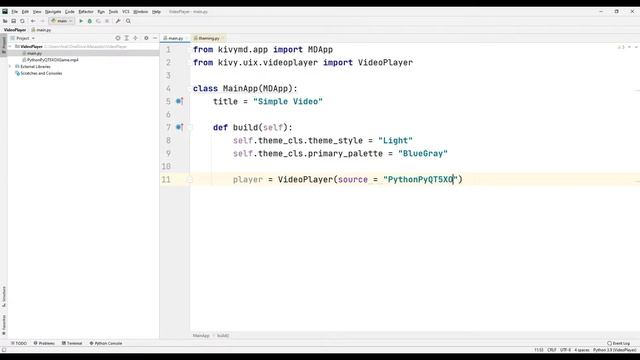Open the Python Console tool window
The width and height of the screenshot is (640, 360).
coord(106,343)
